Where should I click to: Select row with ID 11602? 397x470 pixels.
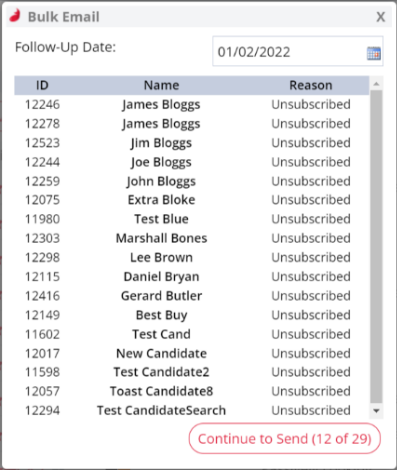pos(192,334)
